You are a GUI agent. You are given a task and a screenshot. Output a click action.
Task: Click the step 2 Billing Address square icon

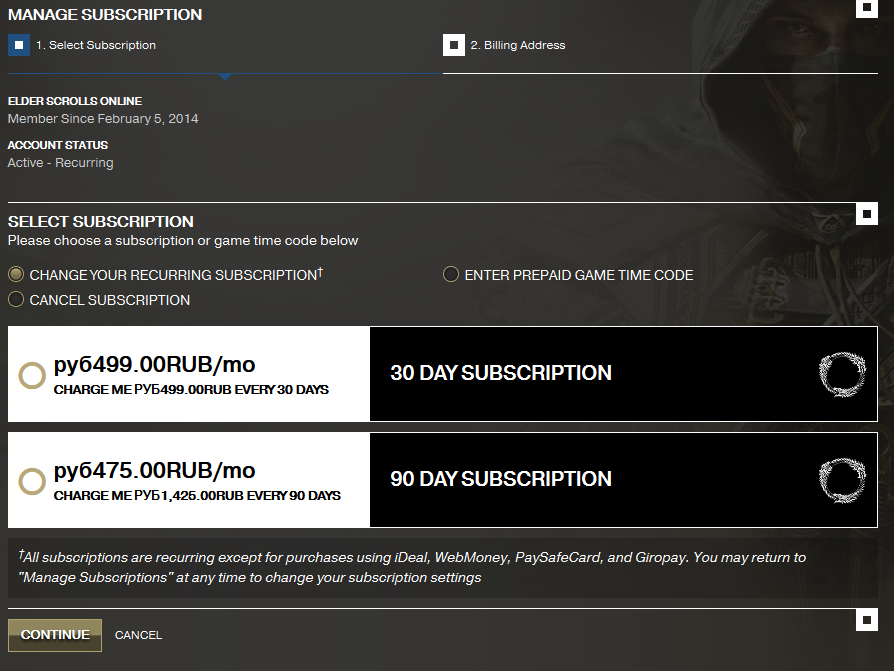point(454,45)
